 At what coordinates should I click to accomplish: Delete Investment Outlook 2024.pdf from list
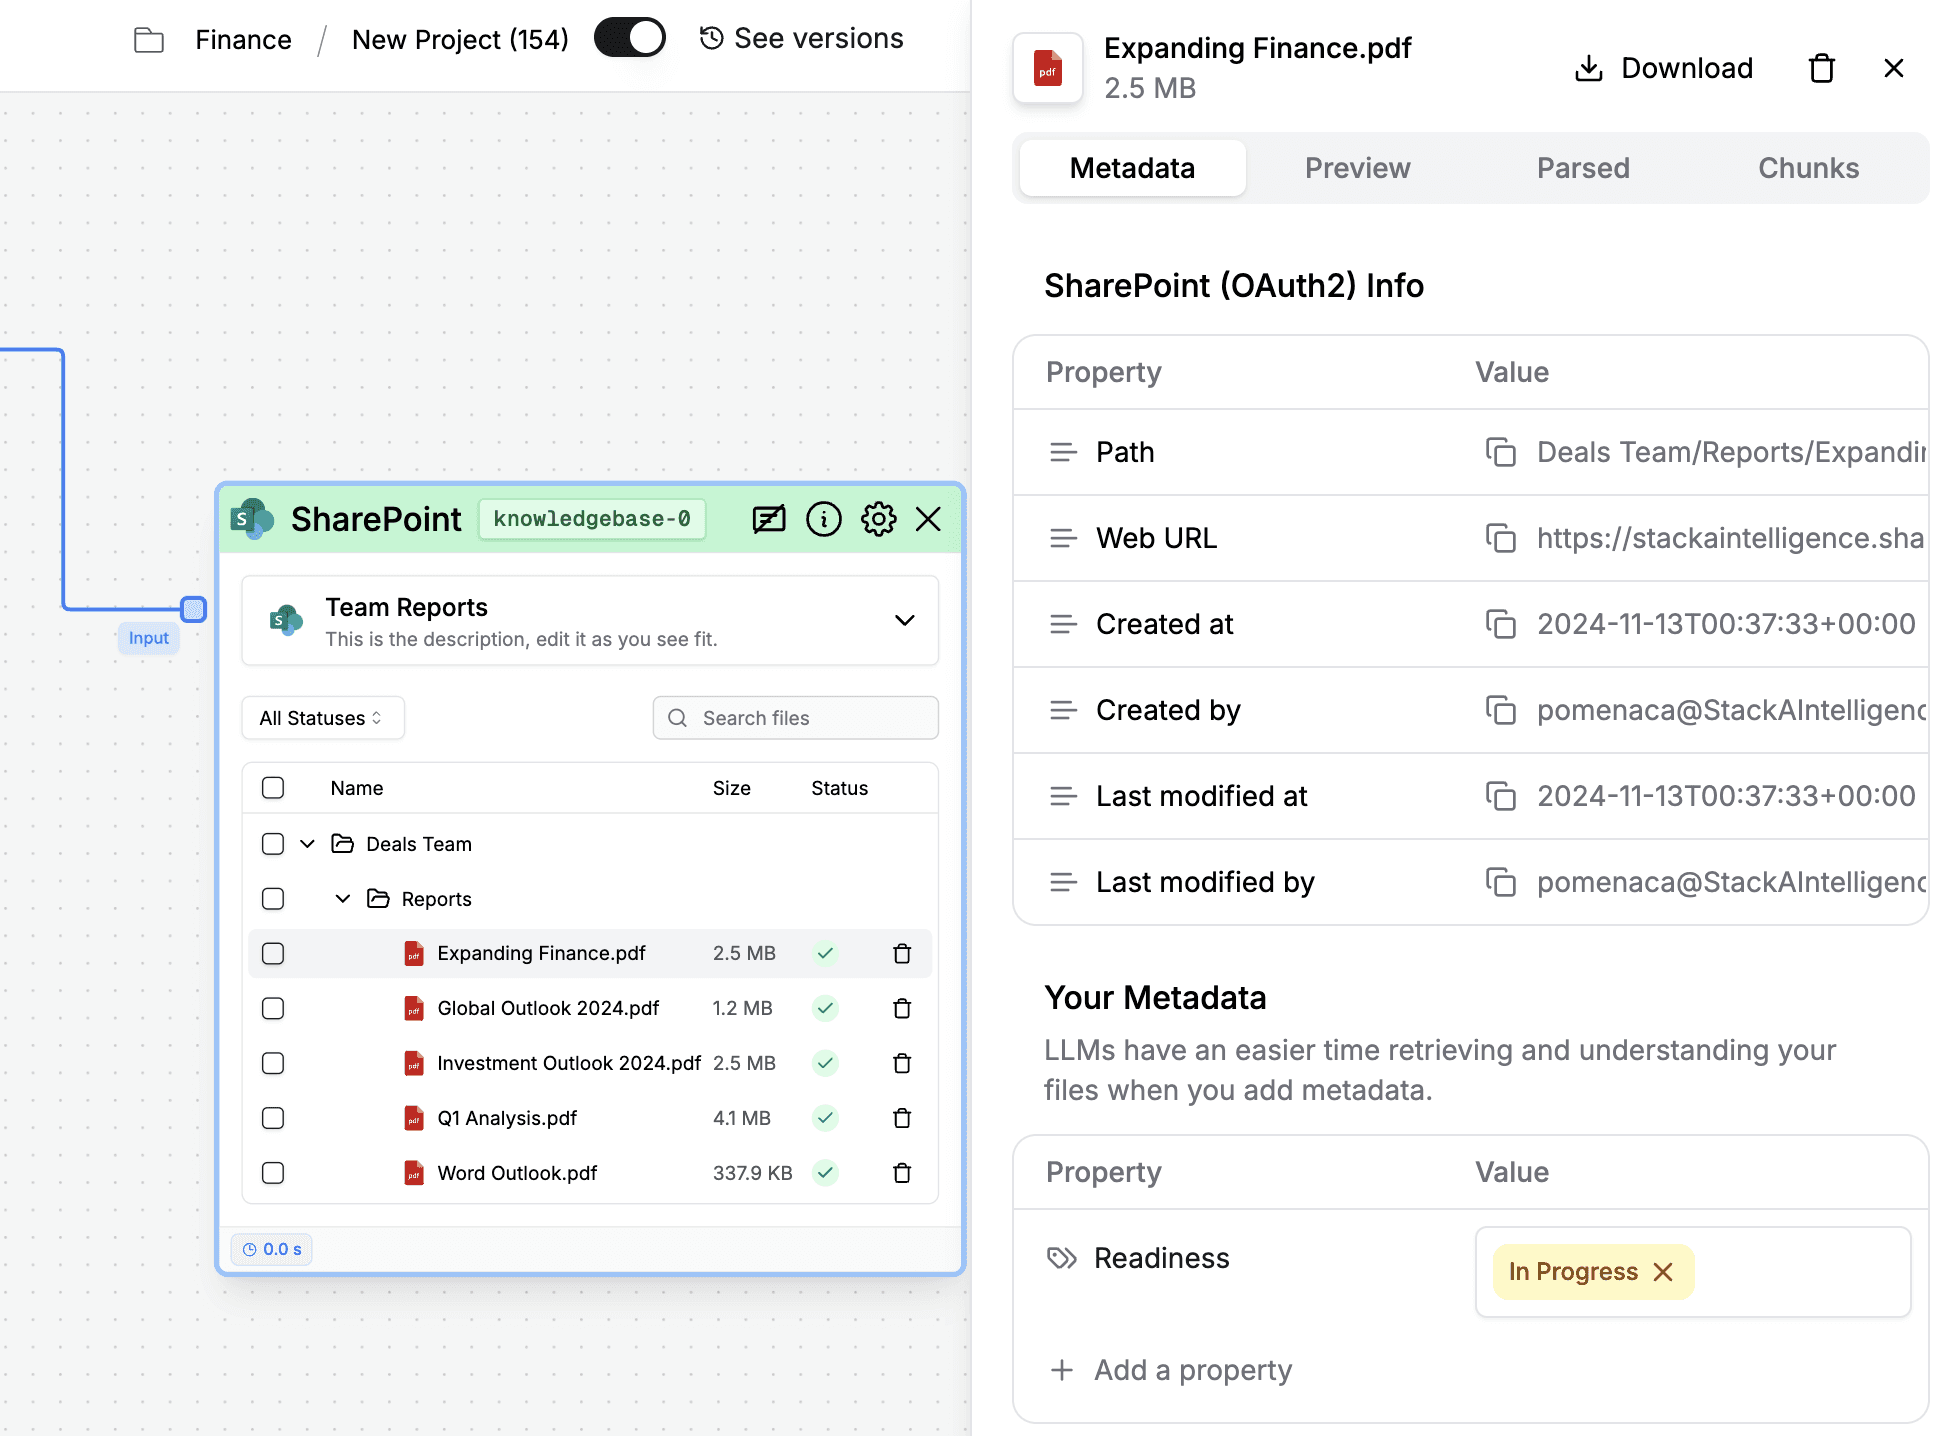coord(902,1063)
